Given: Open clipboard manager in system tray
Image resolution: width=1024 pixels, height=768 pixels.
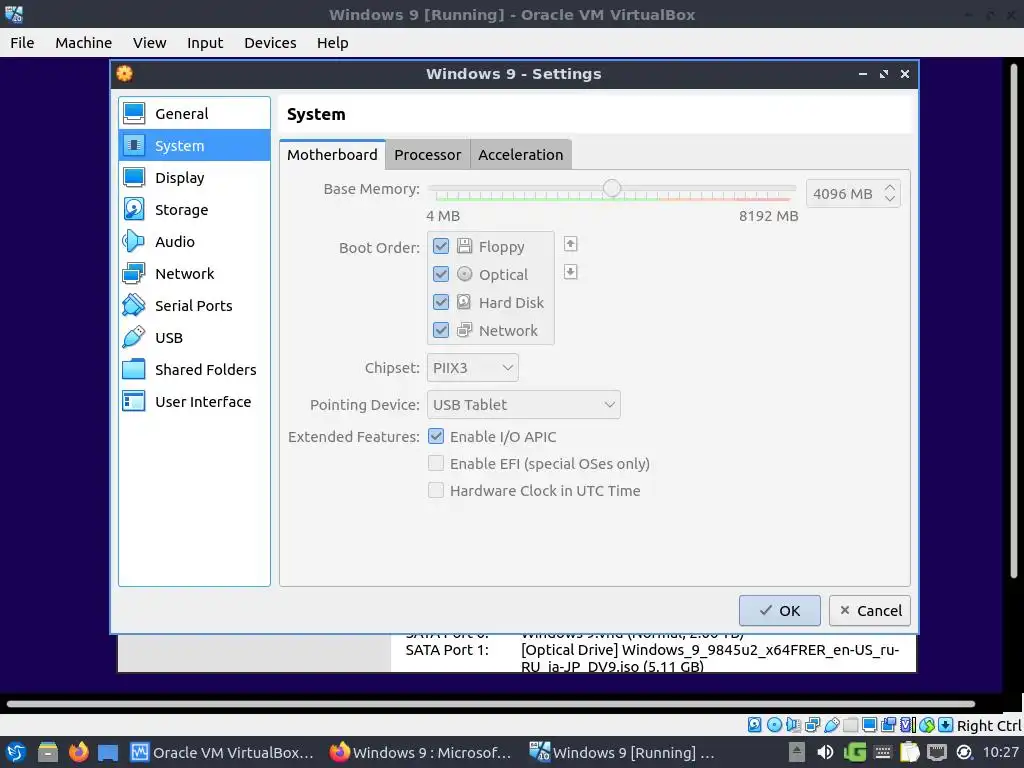Looking at the screenshot, I should click(x=910, y=752).
